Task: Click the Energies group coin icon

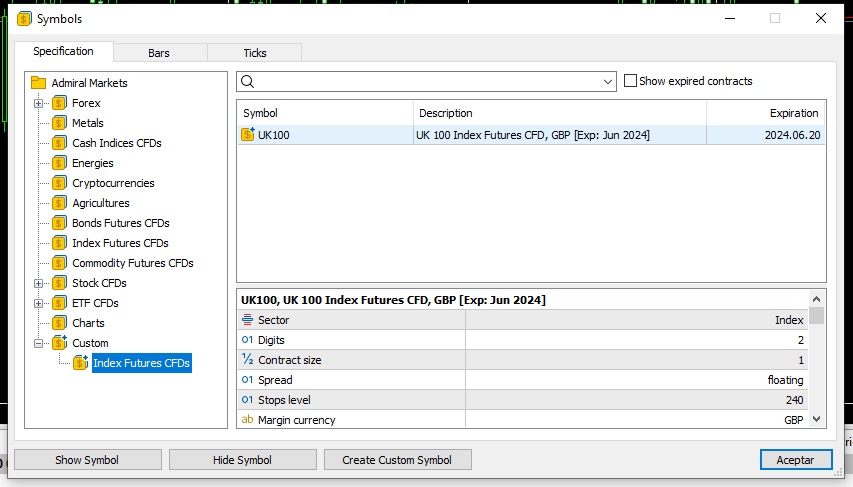Action: [59, 163]
